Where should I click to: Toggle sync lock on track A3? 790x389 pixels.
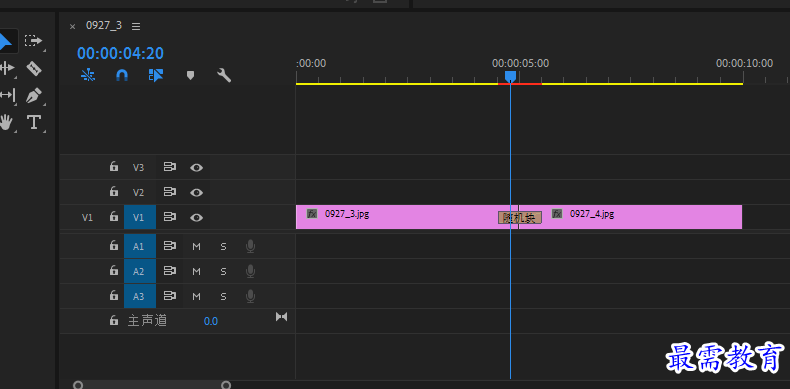pos(170,296)
